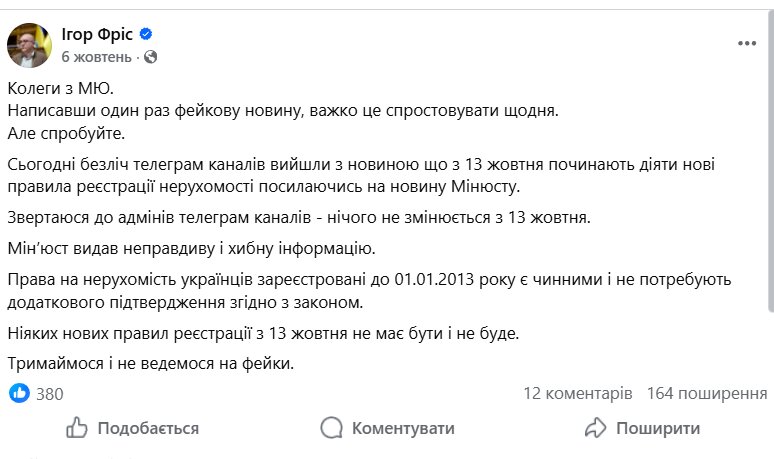Image resolution: width=774 pixels, height=459 pixels.
Task: Click the blue verified badge icon
Action: (x=146, y=34)
